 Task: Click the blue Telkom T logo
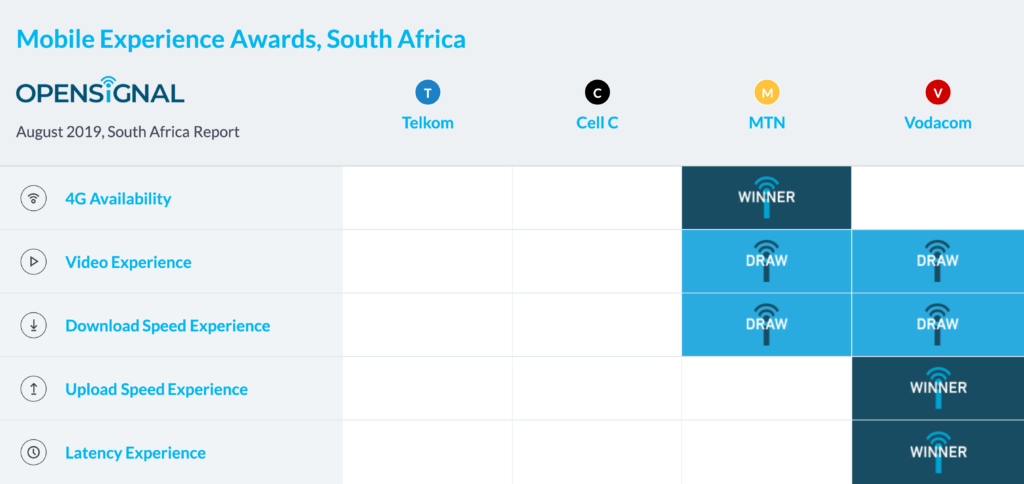[427, 93]
